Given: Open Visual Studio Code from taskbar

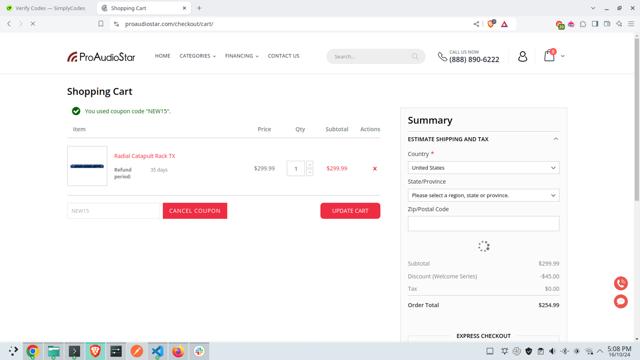Looking at the screenshot, I should (x=158, y=351).
